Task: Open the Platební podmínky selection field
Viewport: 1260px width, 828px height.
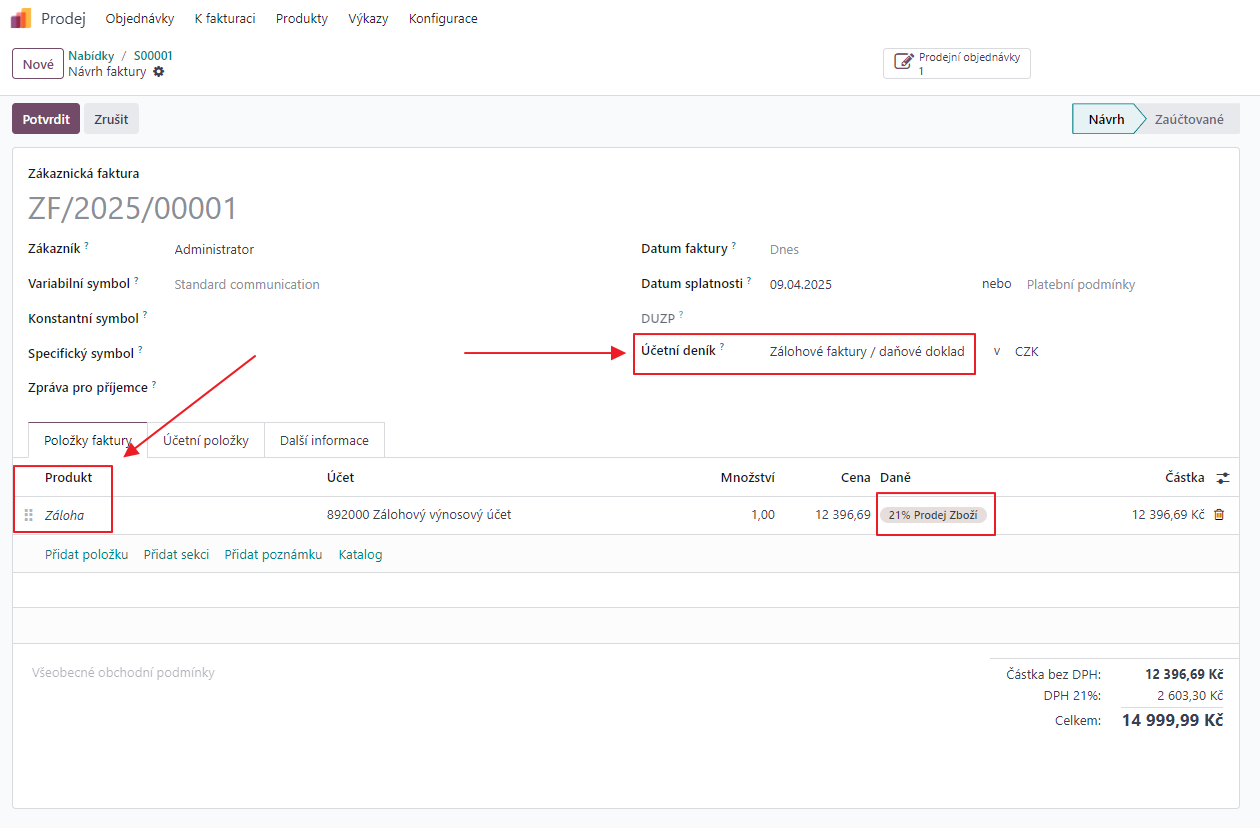Action: (1080, 284)
